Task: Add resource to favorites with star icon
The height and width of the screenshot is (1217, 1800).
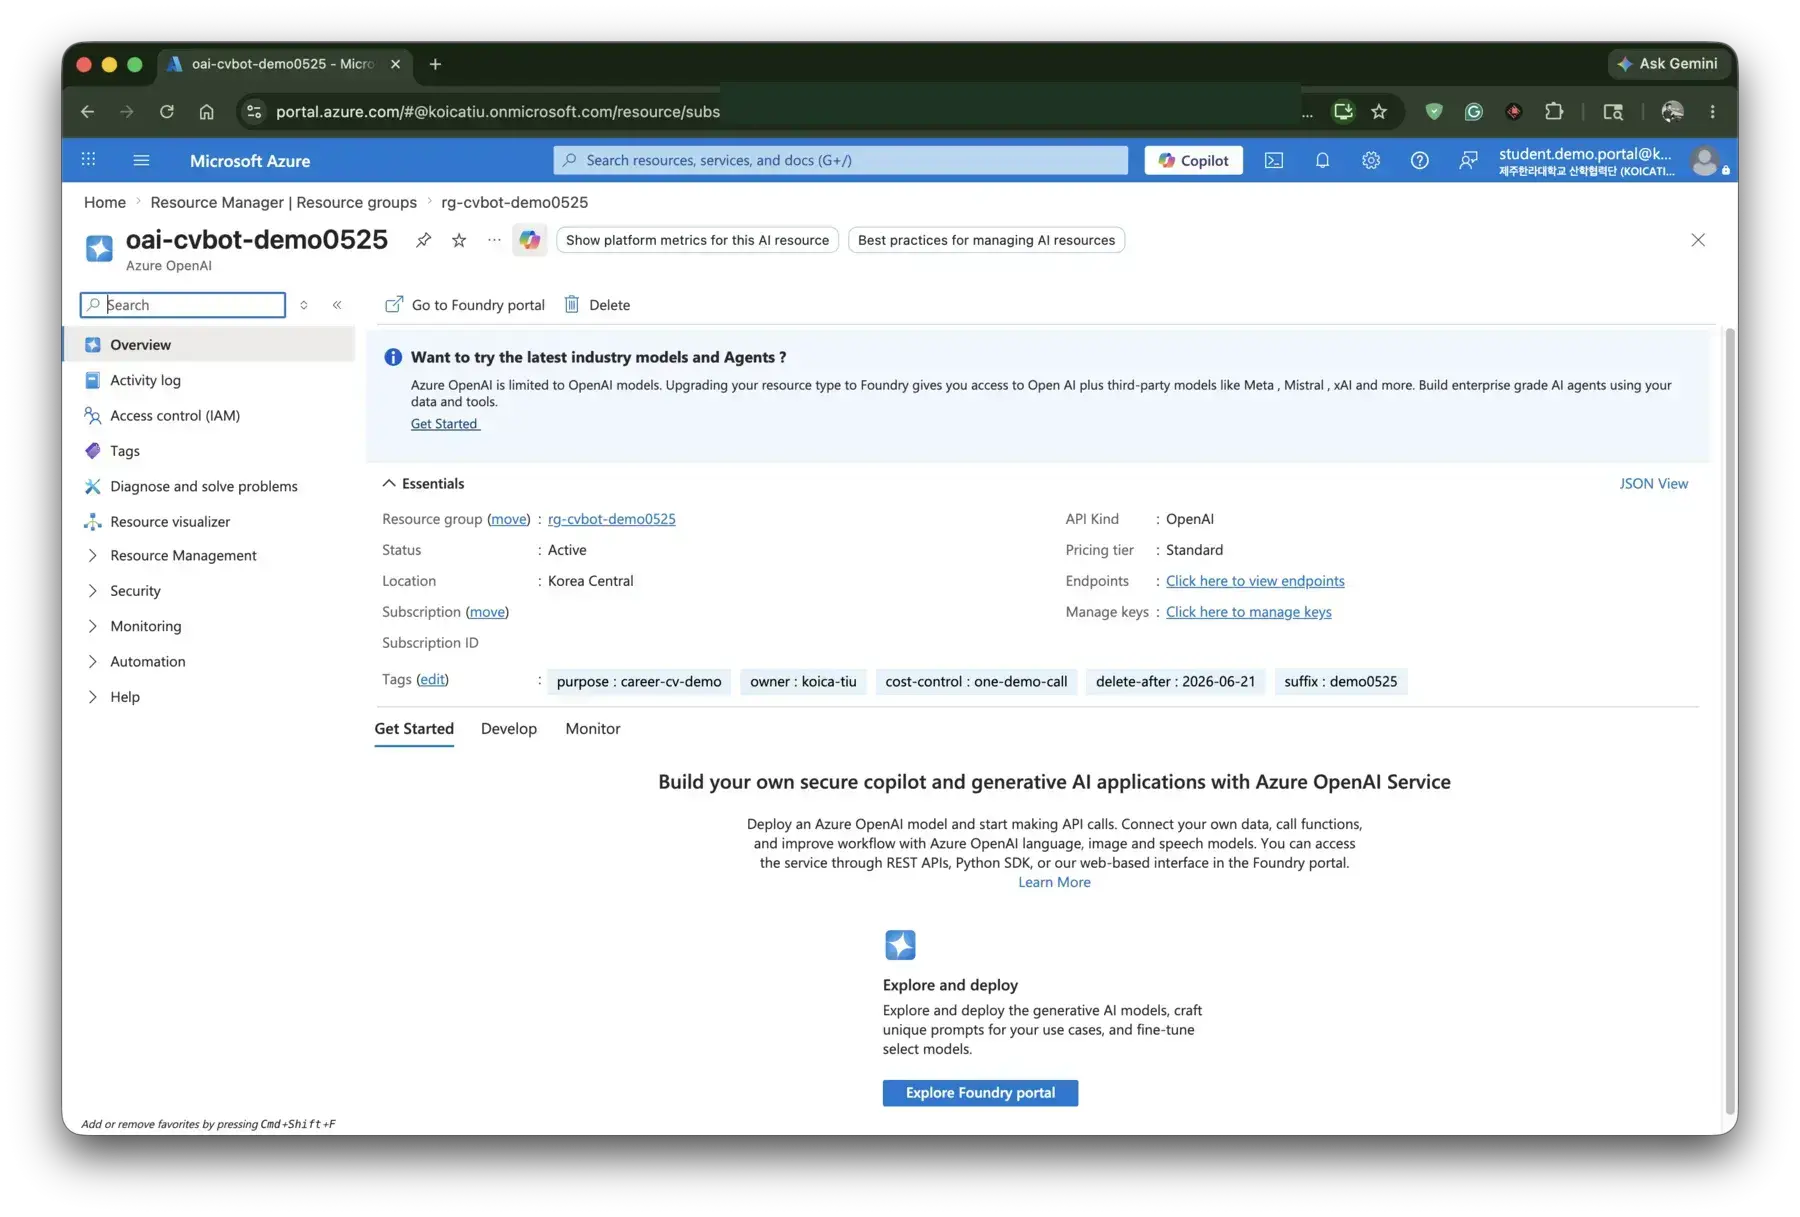Action: click(x=459, y=240)
